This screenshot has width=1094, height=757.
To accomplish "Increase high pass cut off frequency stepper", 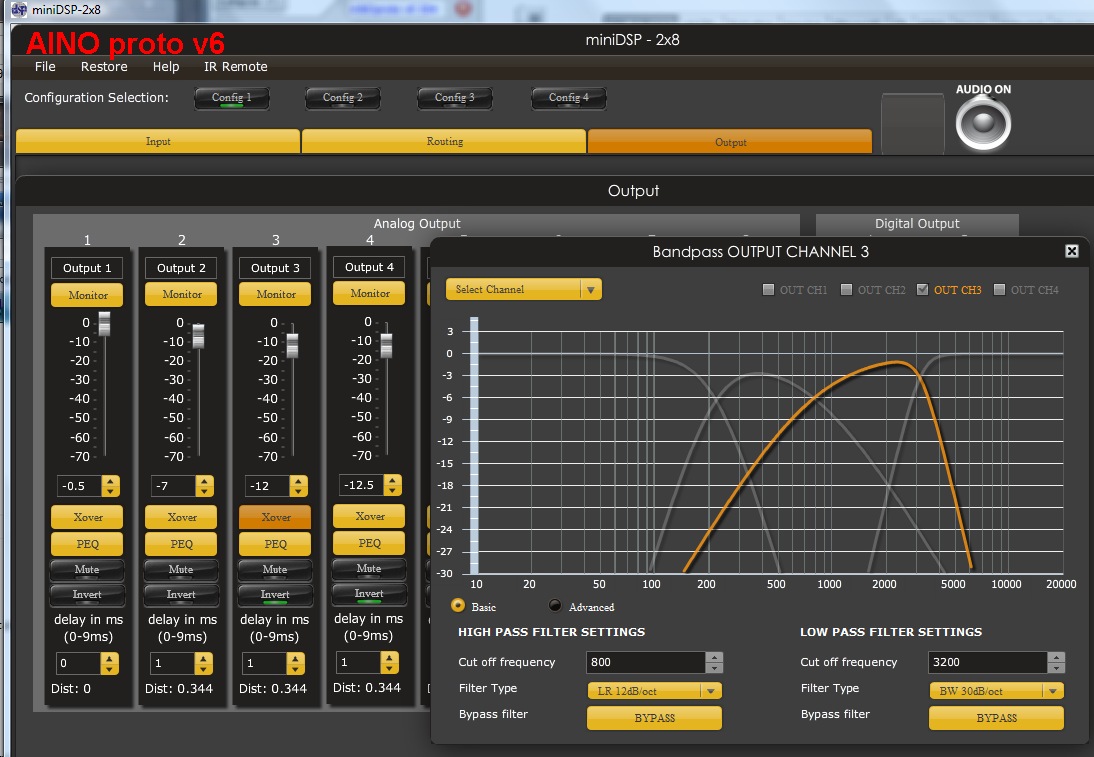I will [714, 657].
